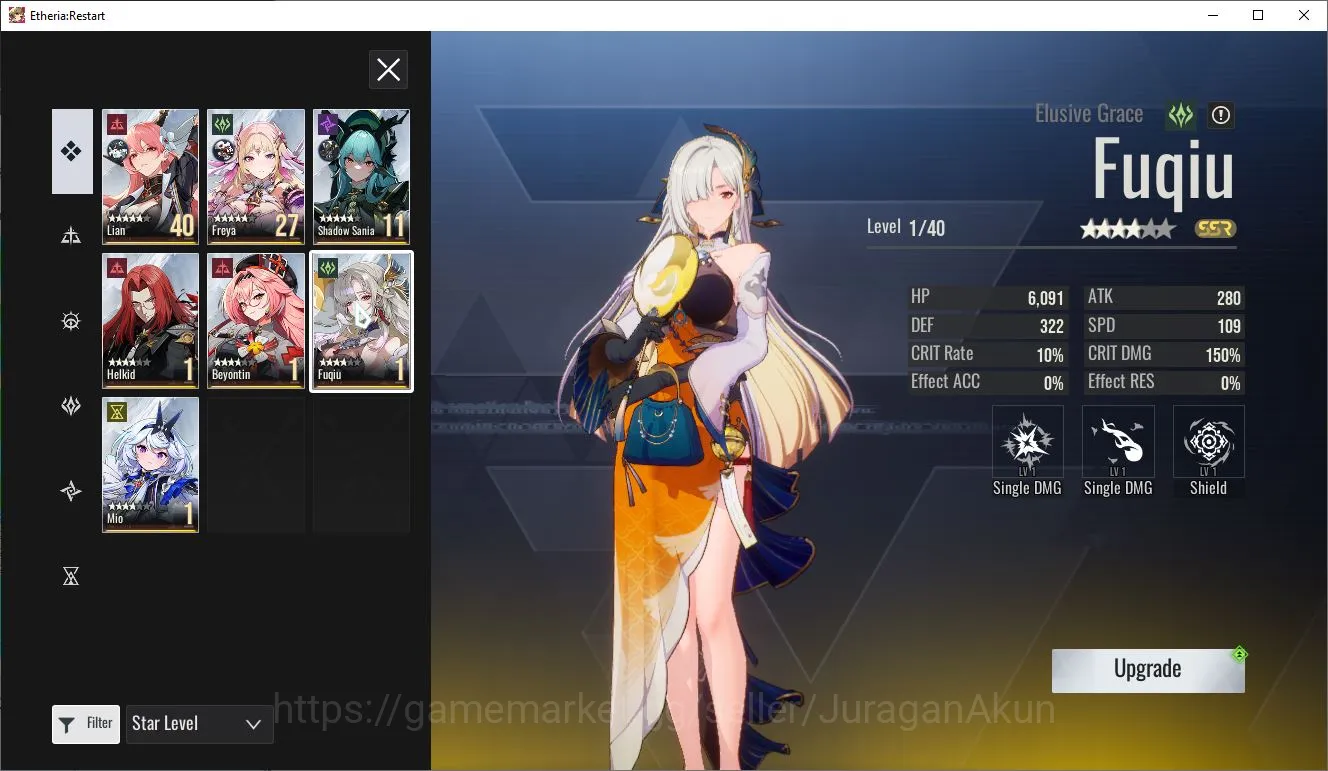Screen dimensions: 1328x771
Task: Click the purple faction badge on Shadow Sania card
Action: [x=328, y=124]
